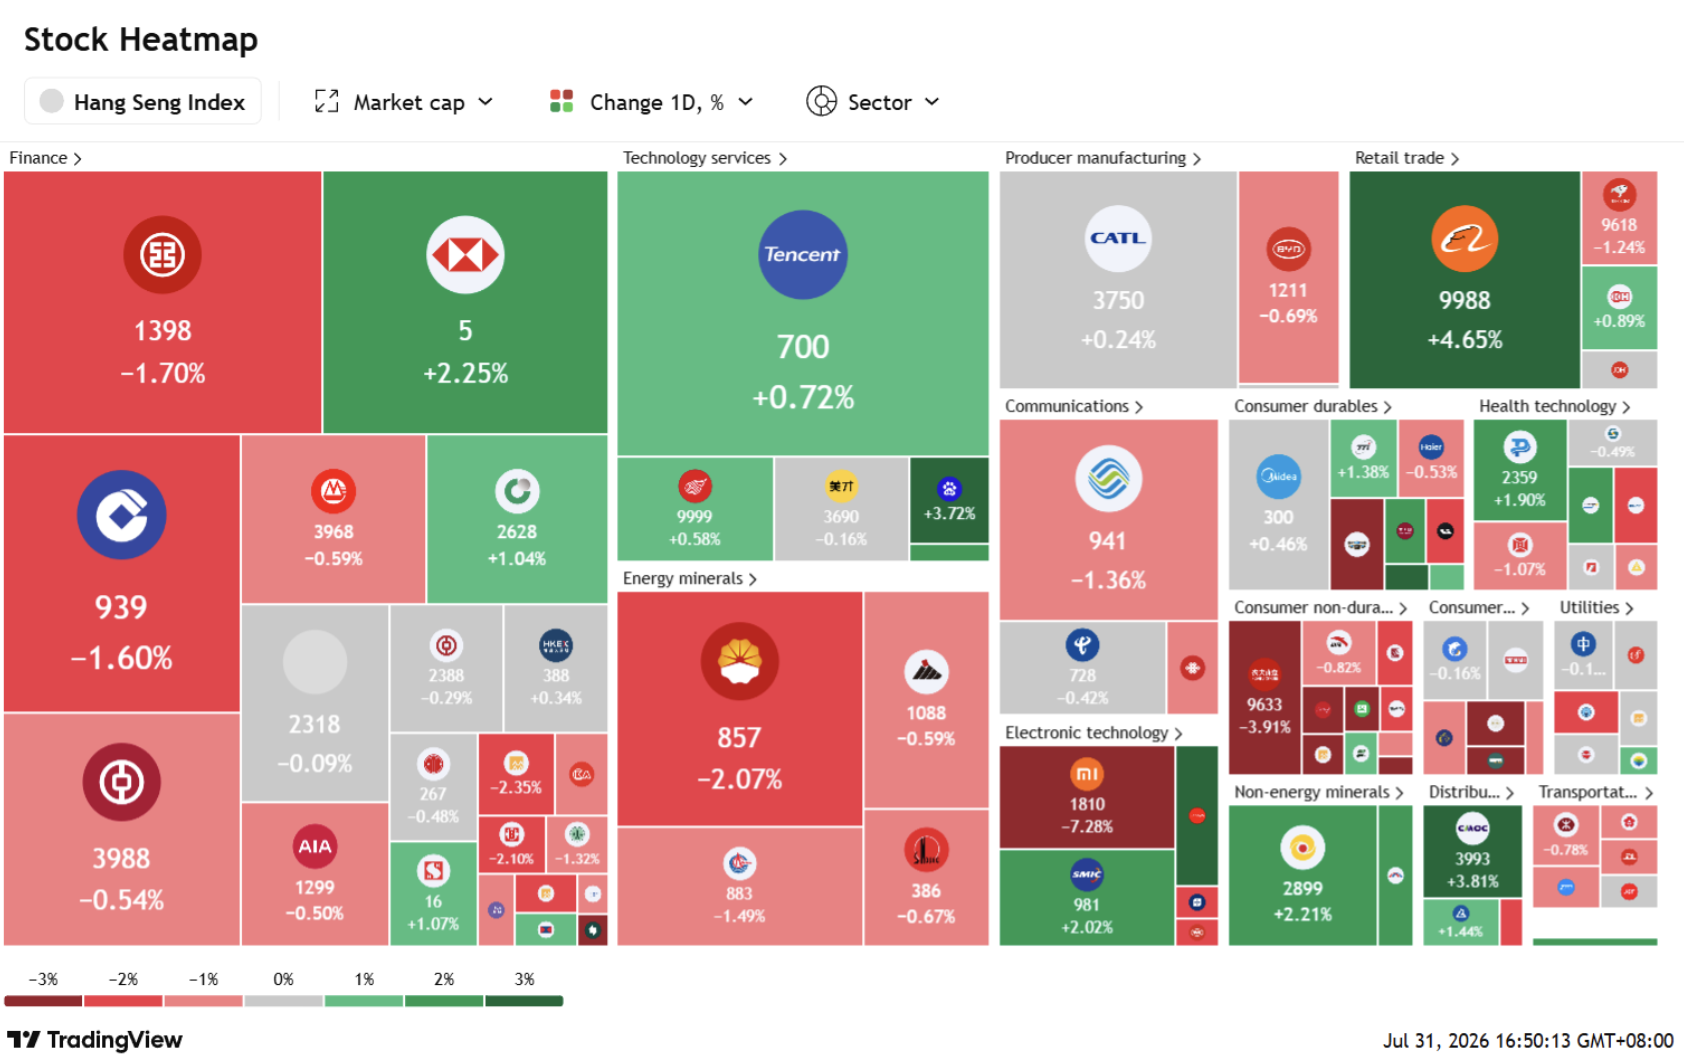This screenshot has width=1684, height=1060.
Task: Click the TradingView logo at bottom left
Action: (x=95, y=1040)
